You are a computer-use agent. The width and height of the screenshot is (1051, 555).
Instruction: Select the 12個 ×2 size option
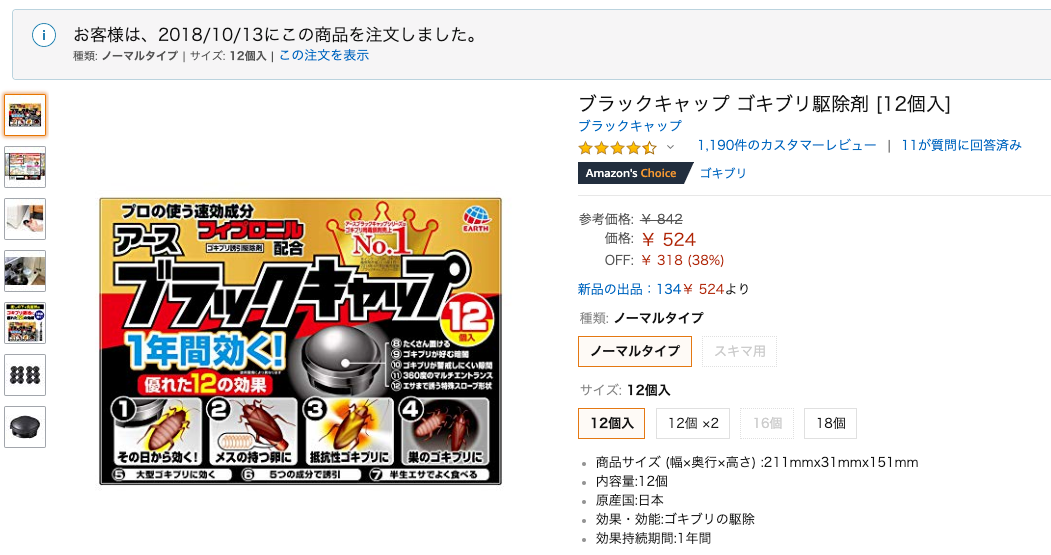tap(693, 424)
